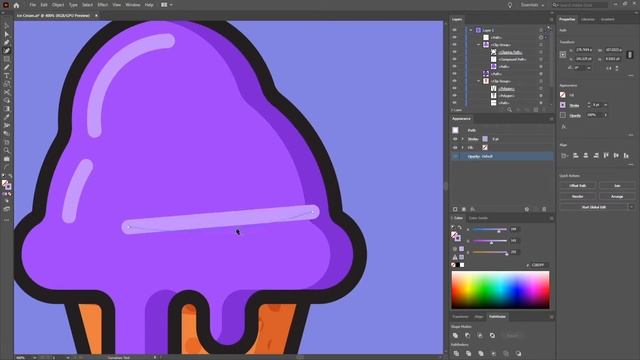The image size is (640, 360).
Task: Click the lightbulb Discover icon
Action: coord(509,5)
